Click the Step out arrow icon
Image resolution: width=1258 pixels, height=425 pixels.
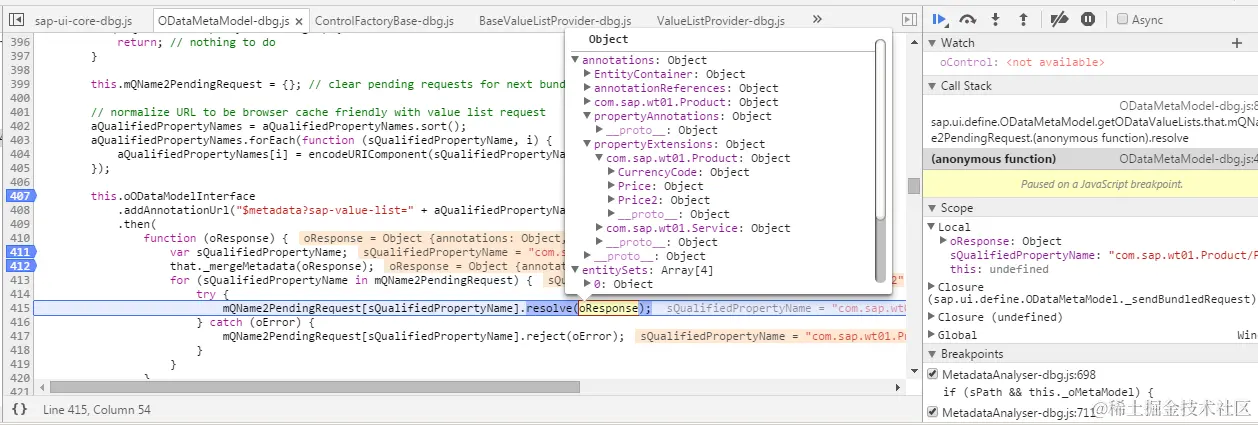(1023, 19)
